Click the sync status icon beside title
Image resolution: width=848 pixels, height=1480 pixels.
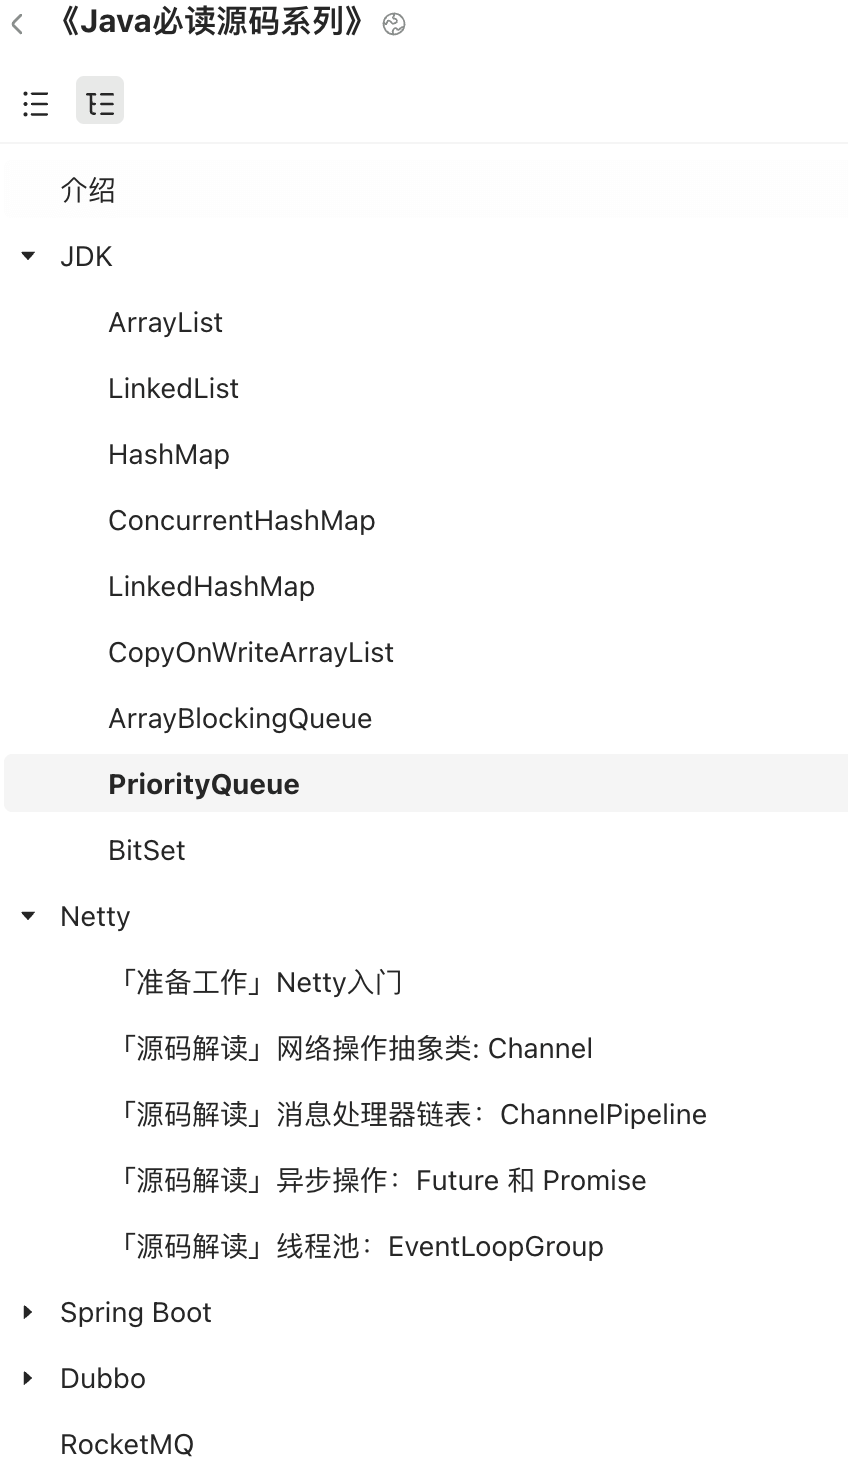click(394, 25)
